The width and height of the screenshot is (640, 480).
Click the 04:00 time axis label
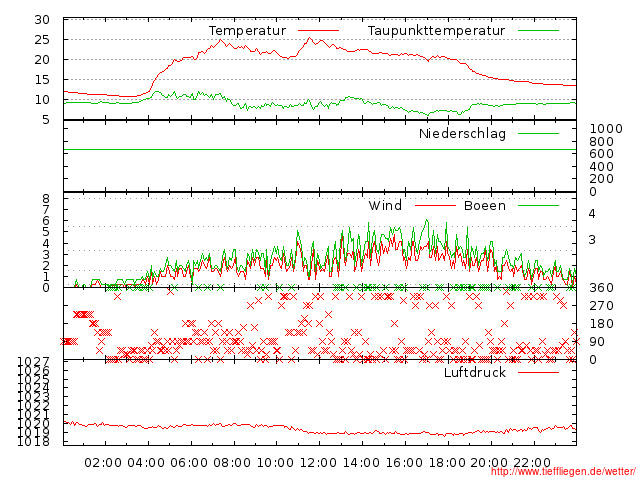coord(146,463)
